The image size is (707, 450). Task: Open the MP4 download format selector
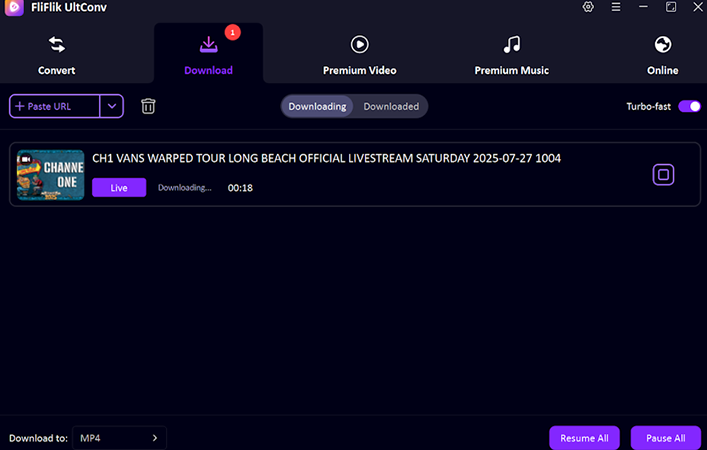119,438
